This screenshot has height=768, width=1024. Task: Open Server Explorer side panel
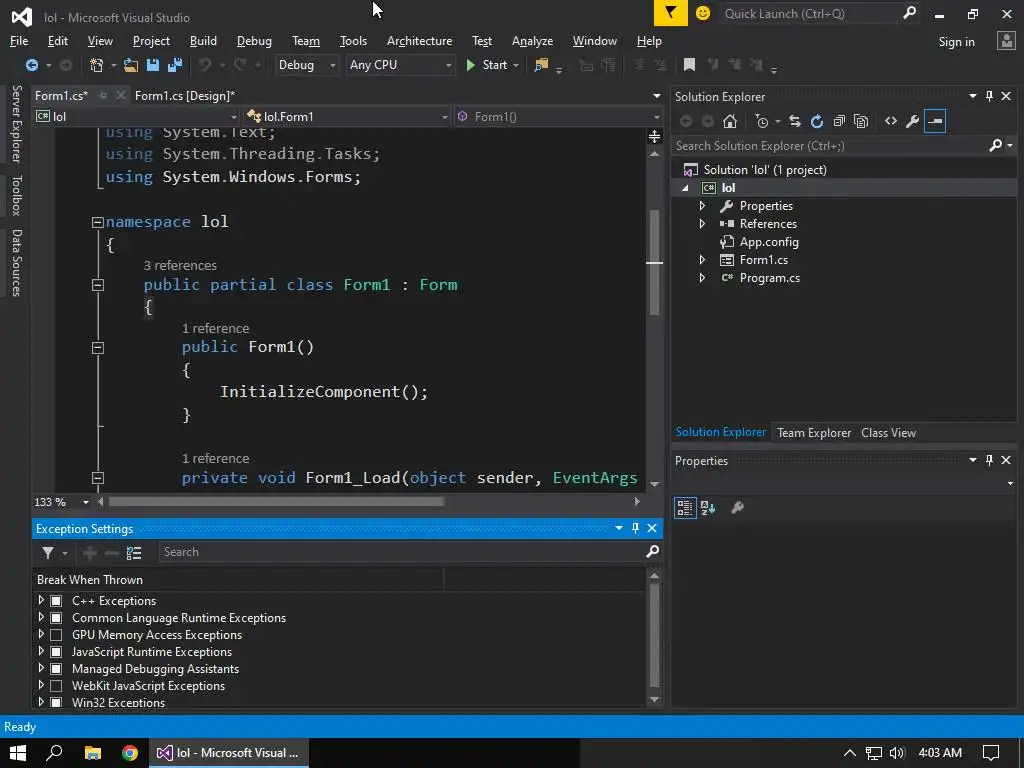pyautogui.click(x=16, y=123)
